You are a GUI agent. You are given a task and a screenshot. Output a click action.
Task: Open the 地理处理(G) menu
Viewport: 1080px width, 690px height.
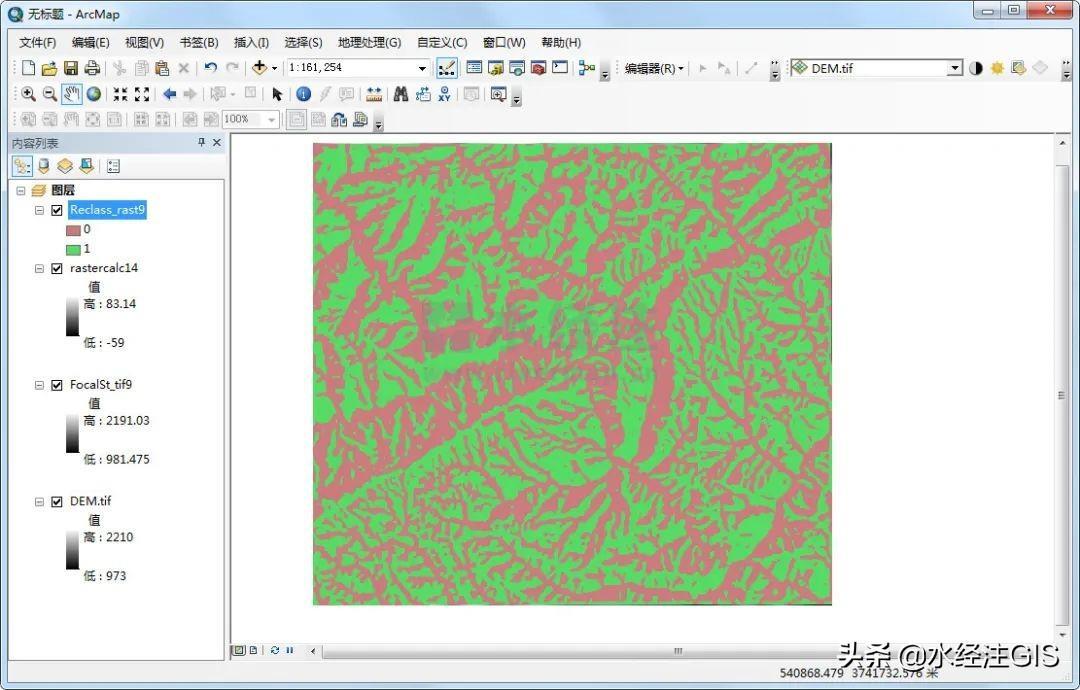(x=369, y=42)
